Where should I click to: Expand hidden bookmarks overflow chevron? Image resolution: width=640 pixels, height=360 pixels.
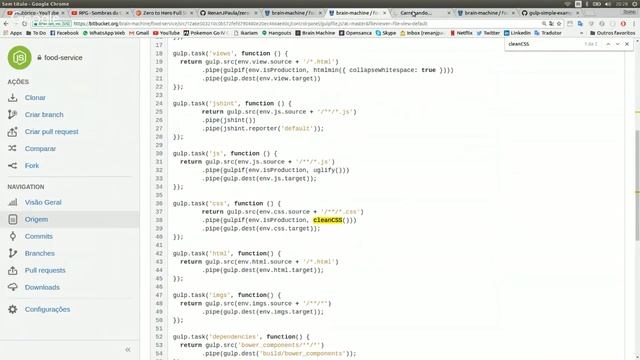pos(582,33)
